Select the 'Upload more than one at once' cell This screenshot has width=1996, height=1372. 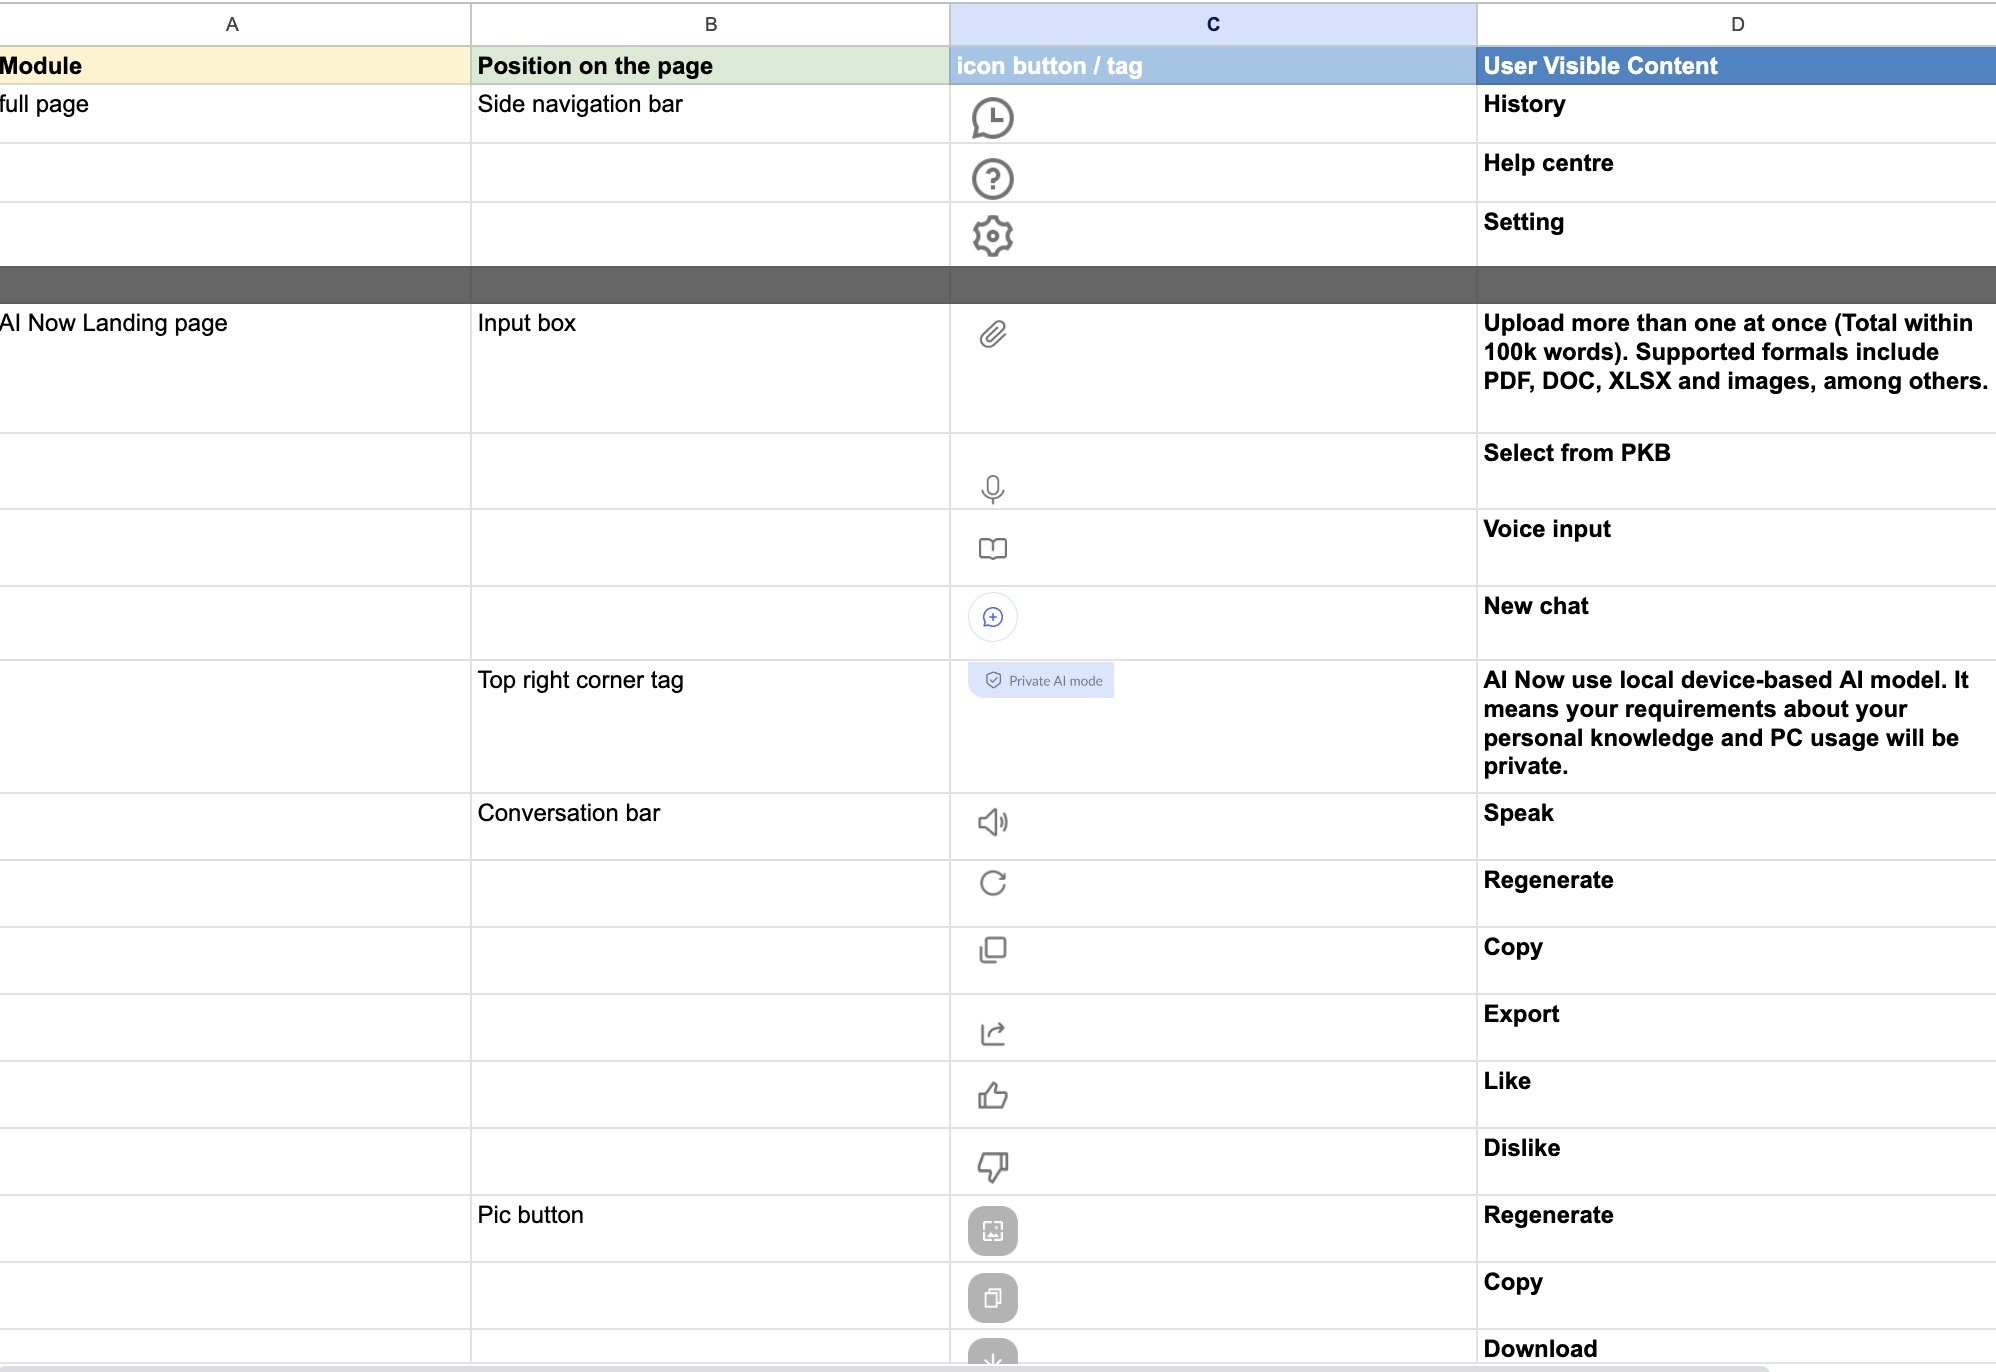click(x=1737, y=368)
